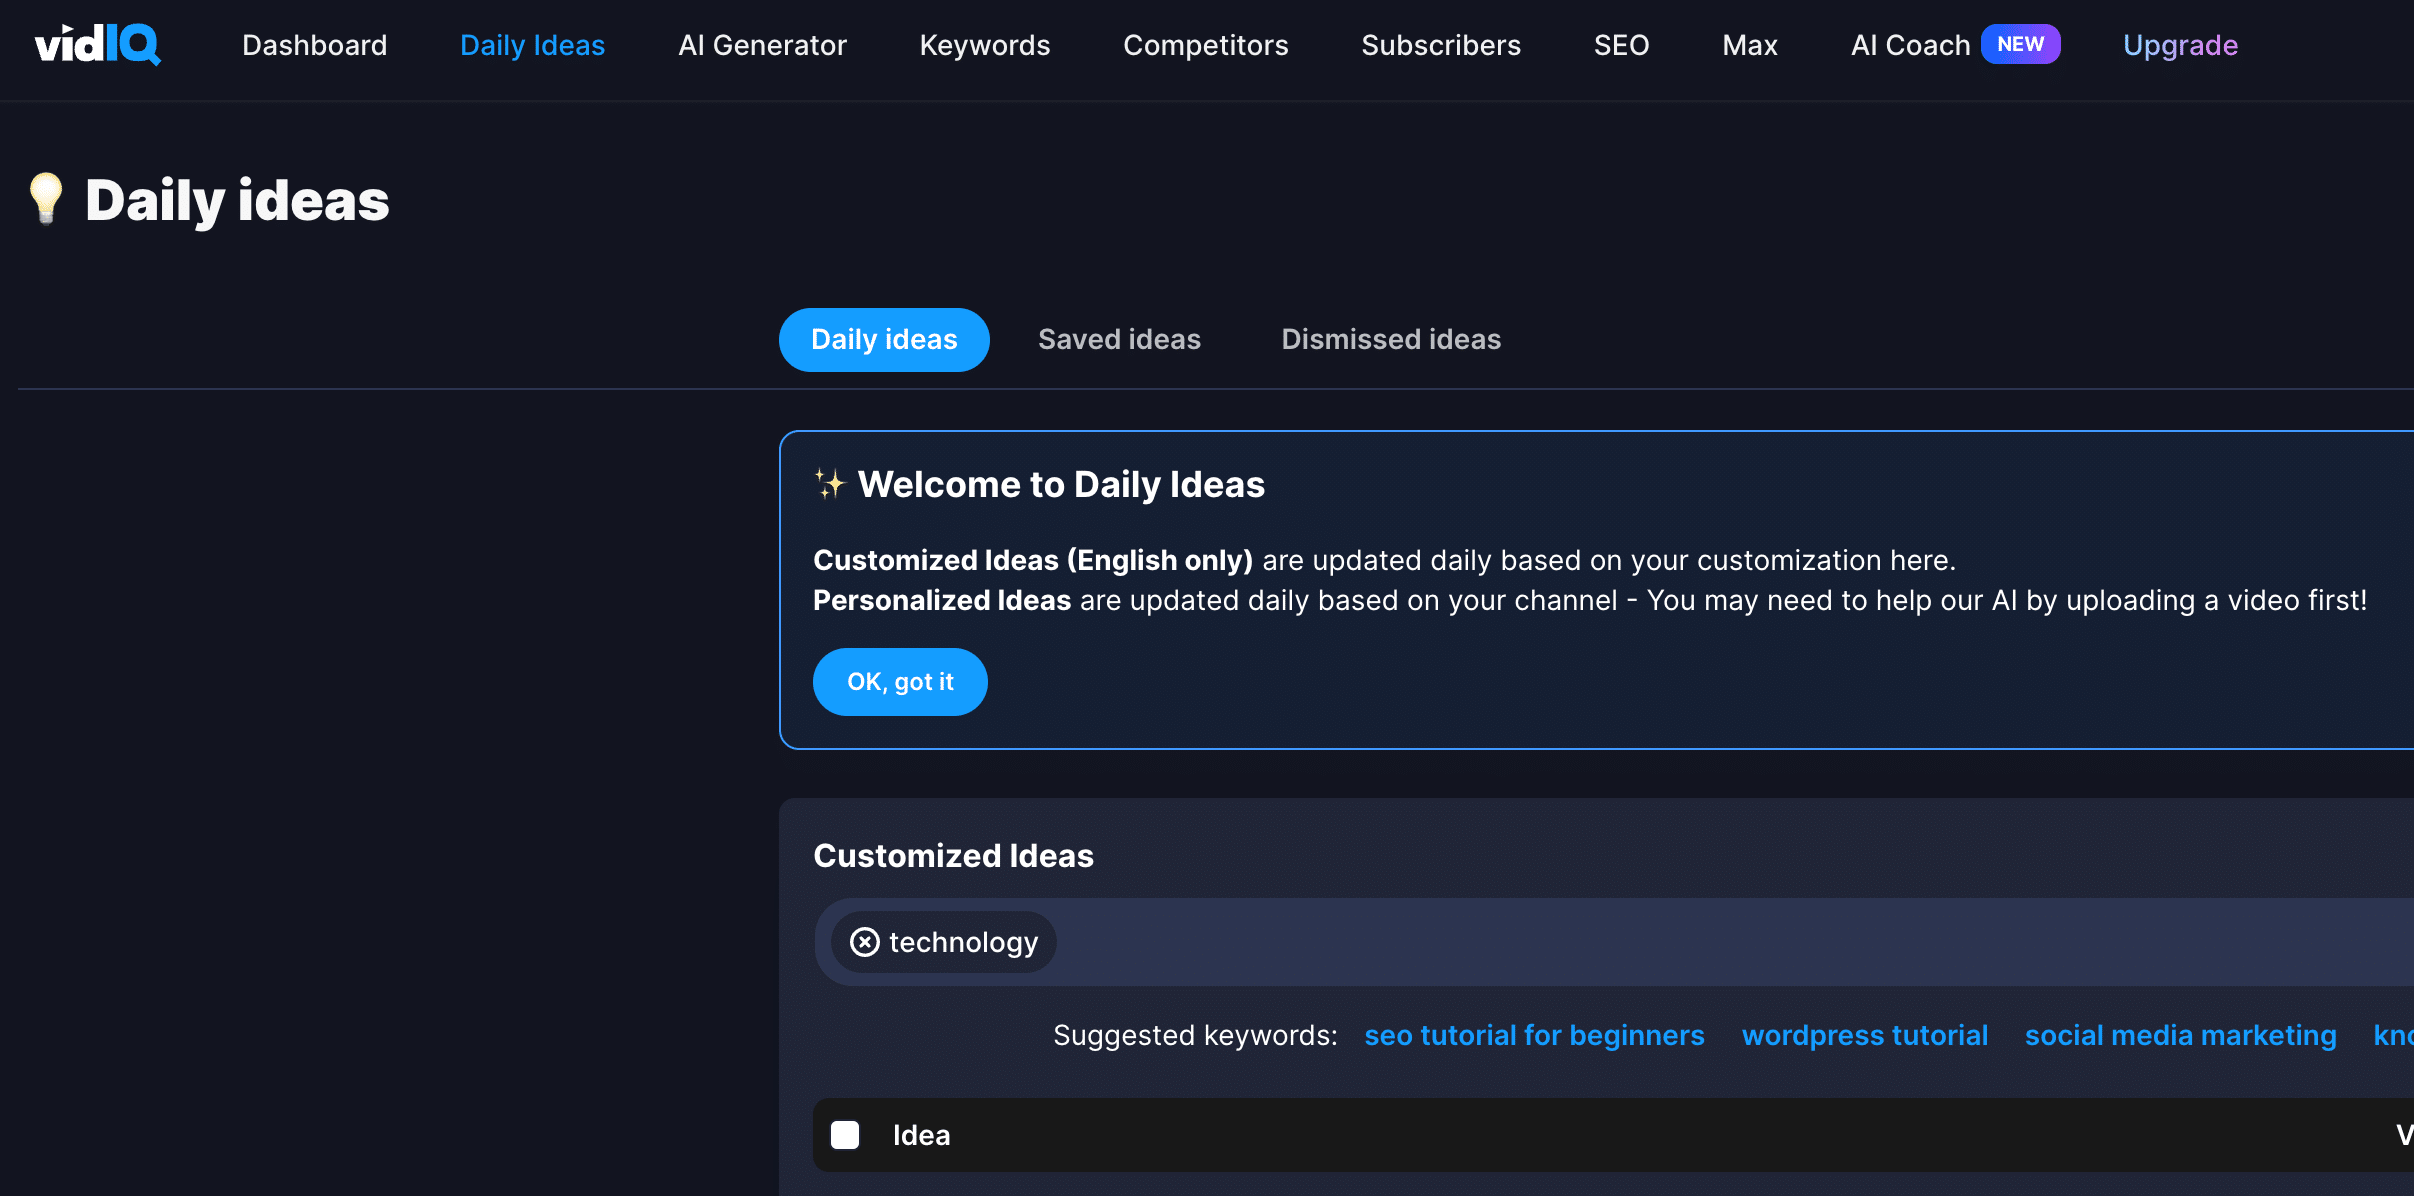Click seo tutorial for beginners keyword

[x=1535, y=1034]
